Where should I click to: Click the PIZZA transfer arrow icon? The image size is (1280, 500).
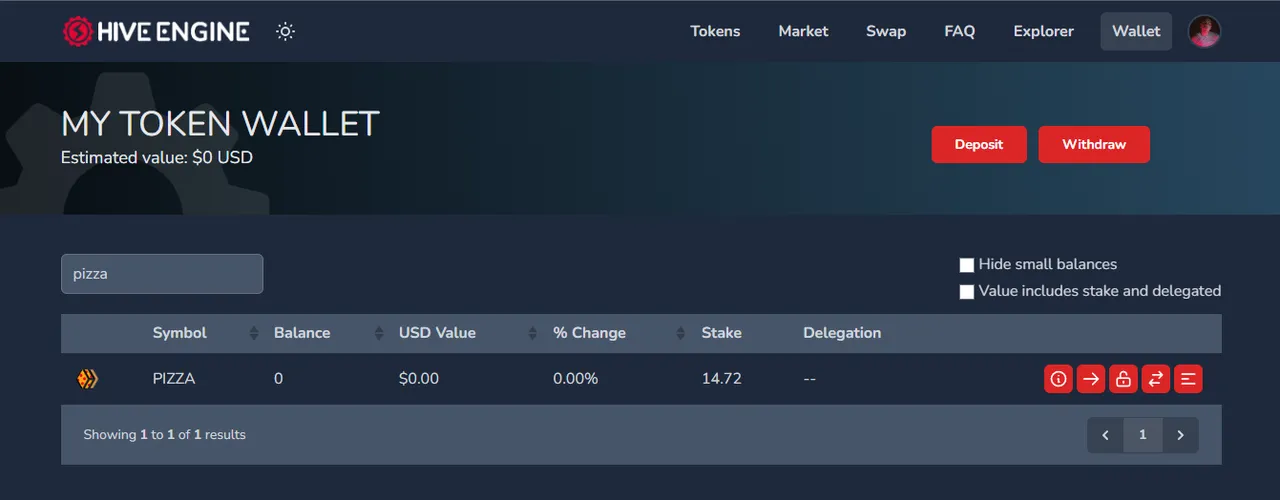coord(1091,379)
